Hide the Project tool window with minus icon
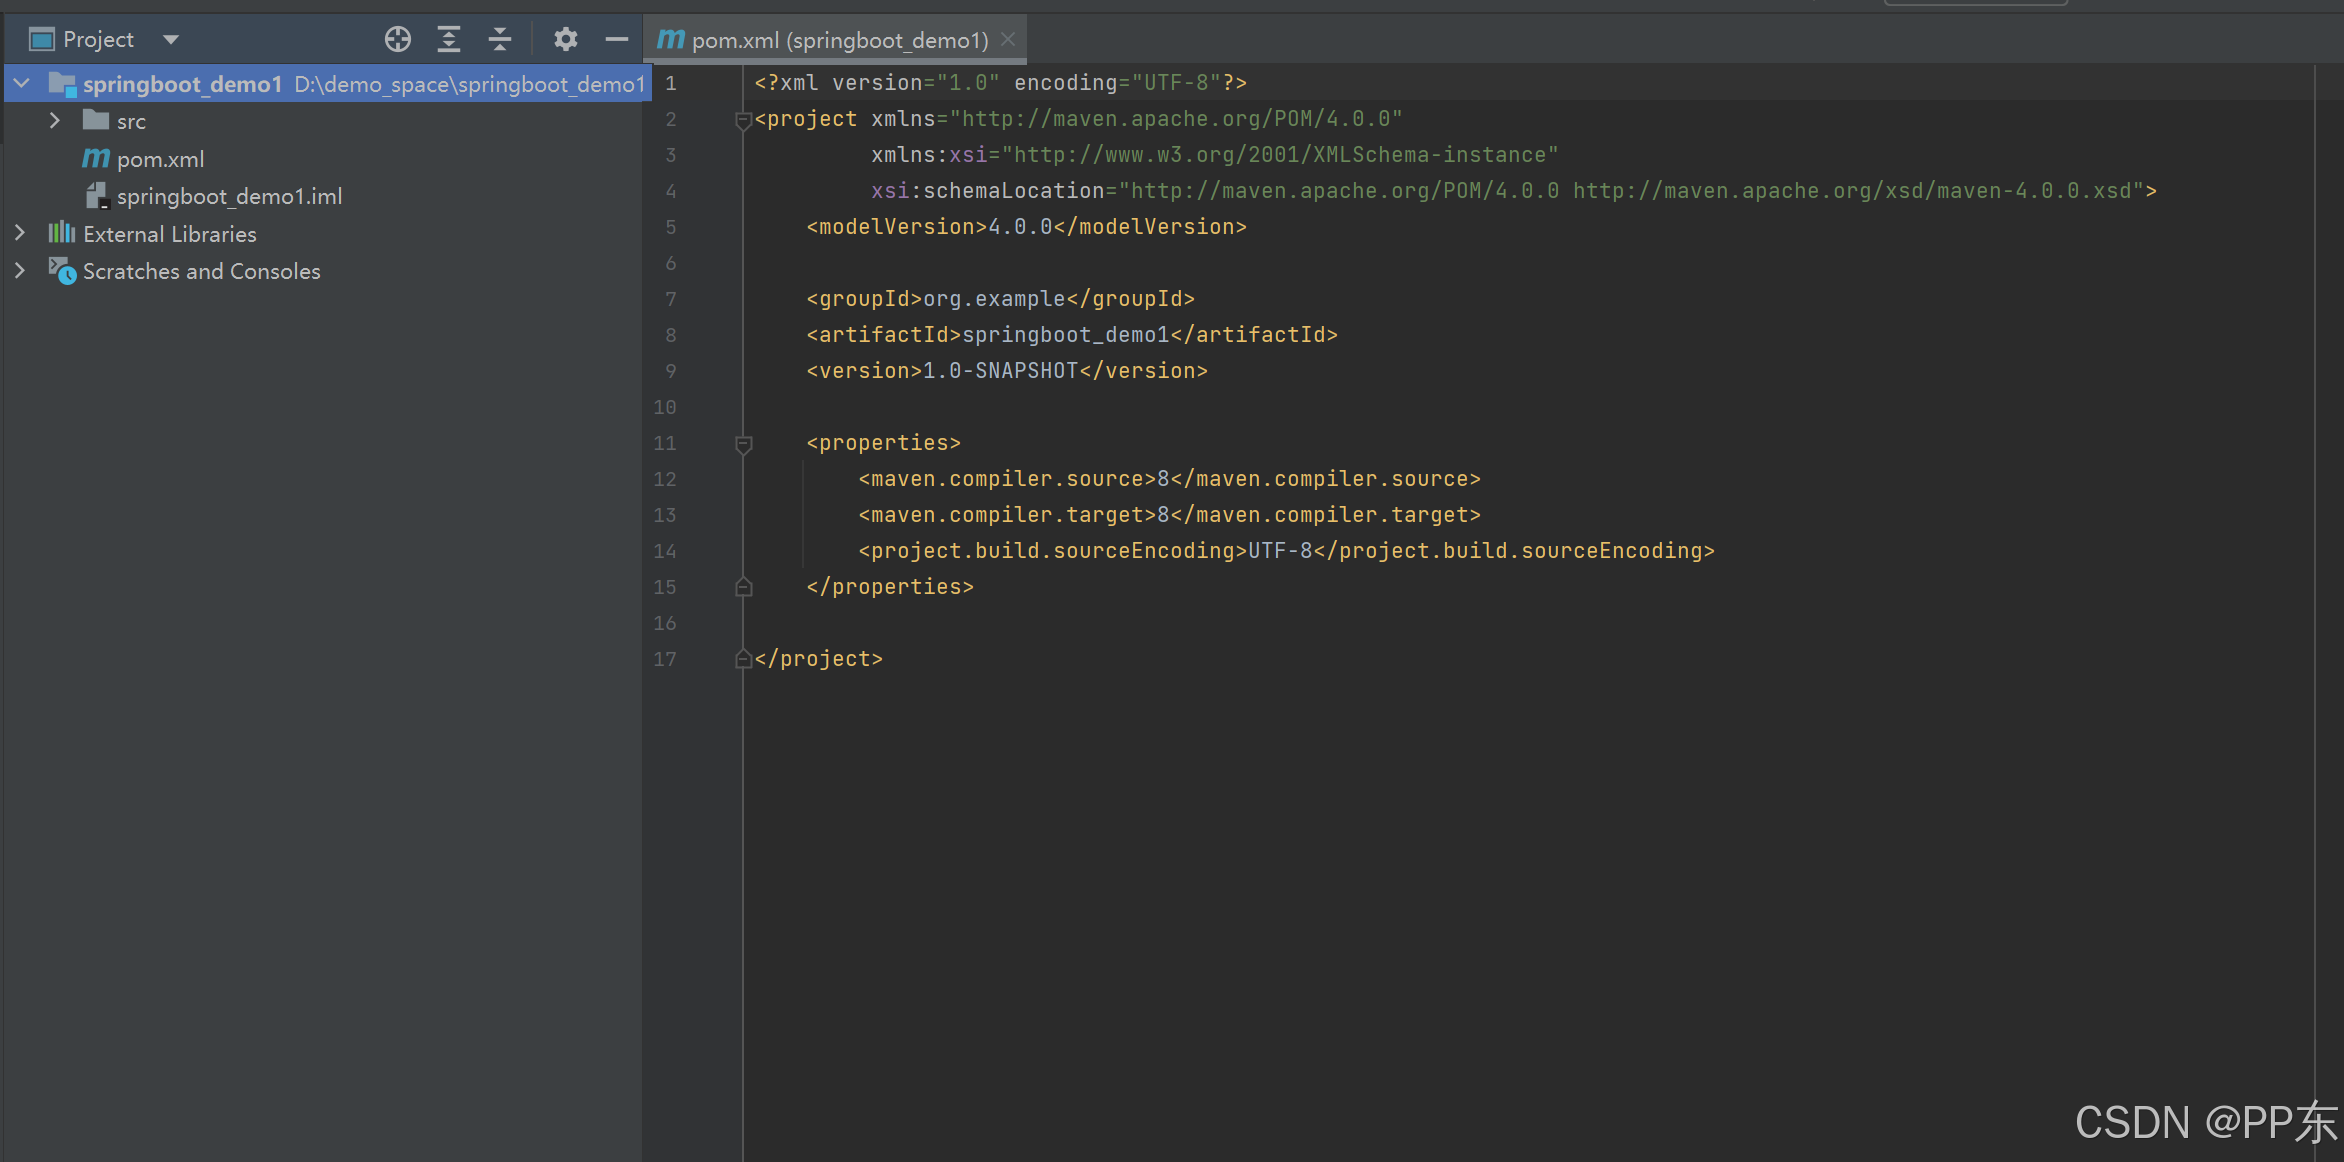The height and width of the screenshot is (1162, 2344). coord(617,39)
